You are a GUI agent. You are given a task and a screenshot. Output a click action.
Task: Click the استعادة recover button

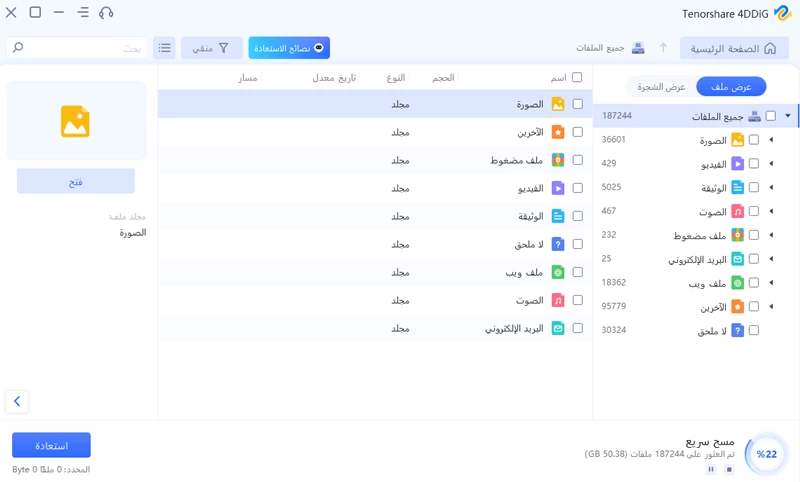pyautogui.click(x=52, y=445)
